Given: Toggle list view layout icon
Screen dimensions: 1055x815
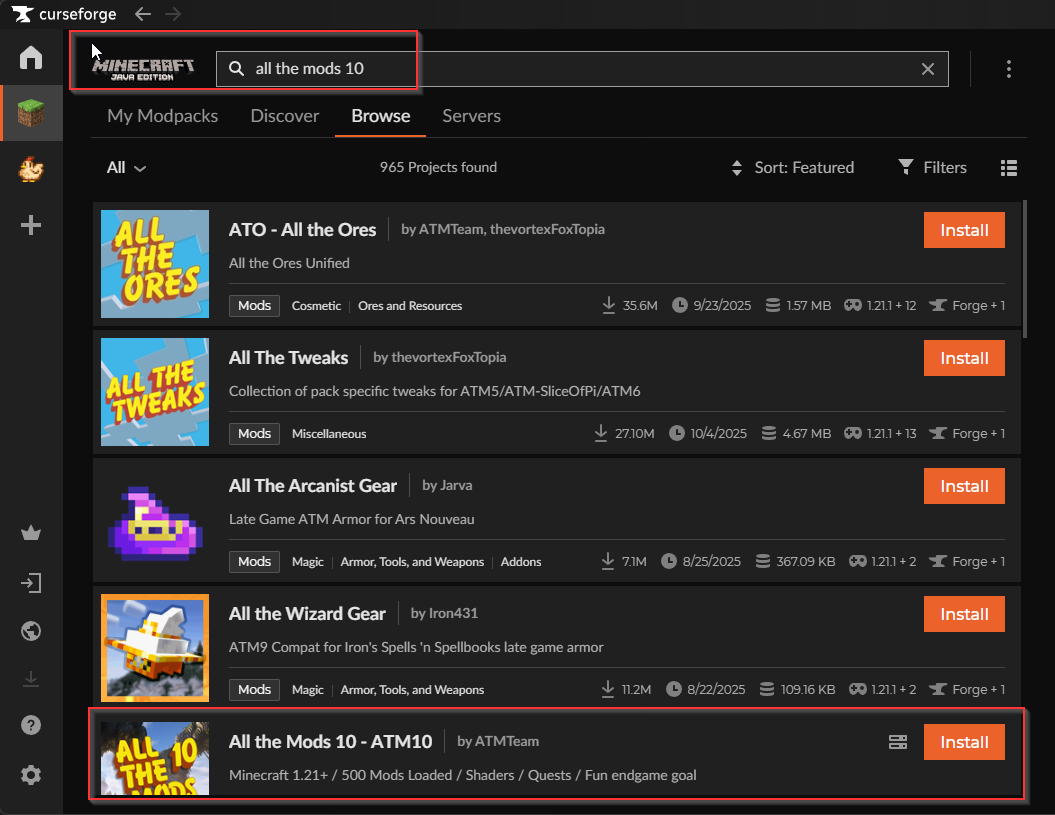Looking at the screenshot, I should pyautogui.click(x=1009, y=168).
